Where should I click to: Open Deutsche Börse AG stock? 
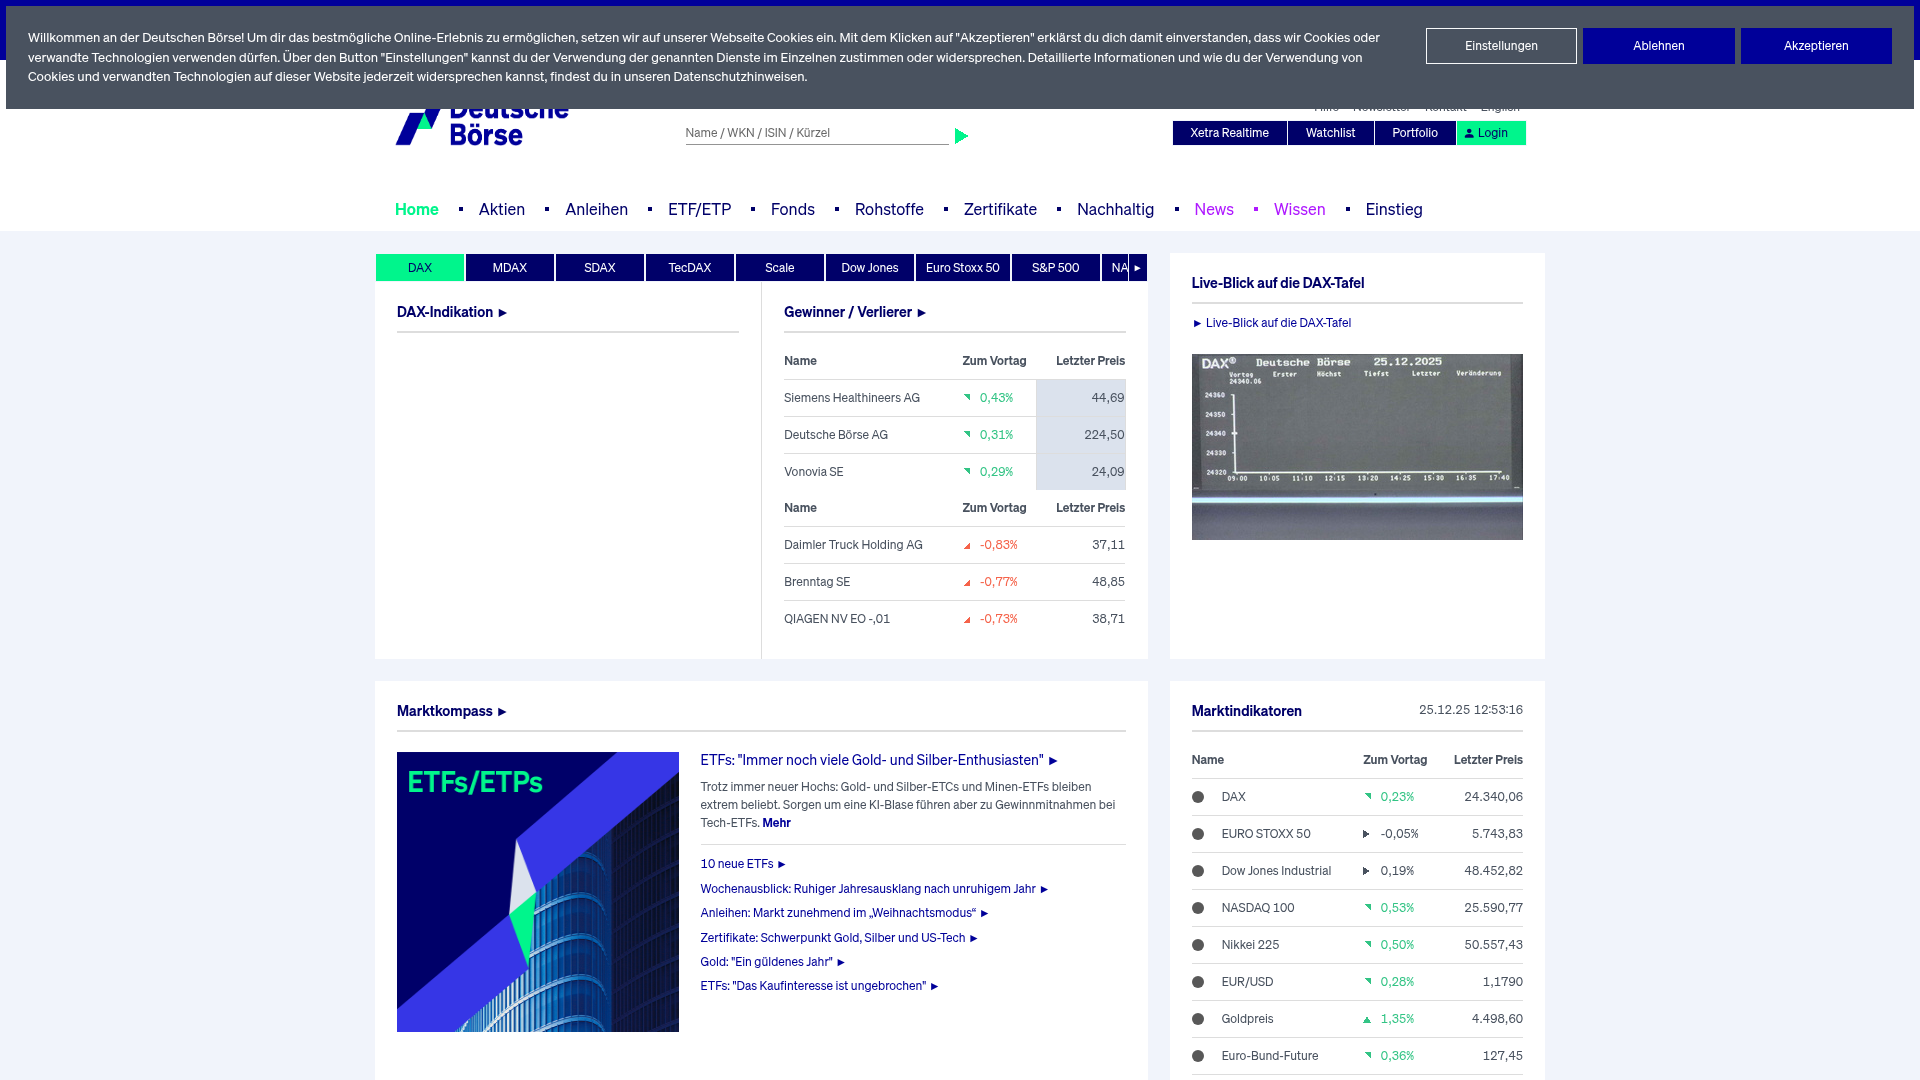836,435
